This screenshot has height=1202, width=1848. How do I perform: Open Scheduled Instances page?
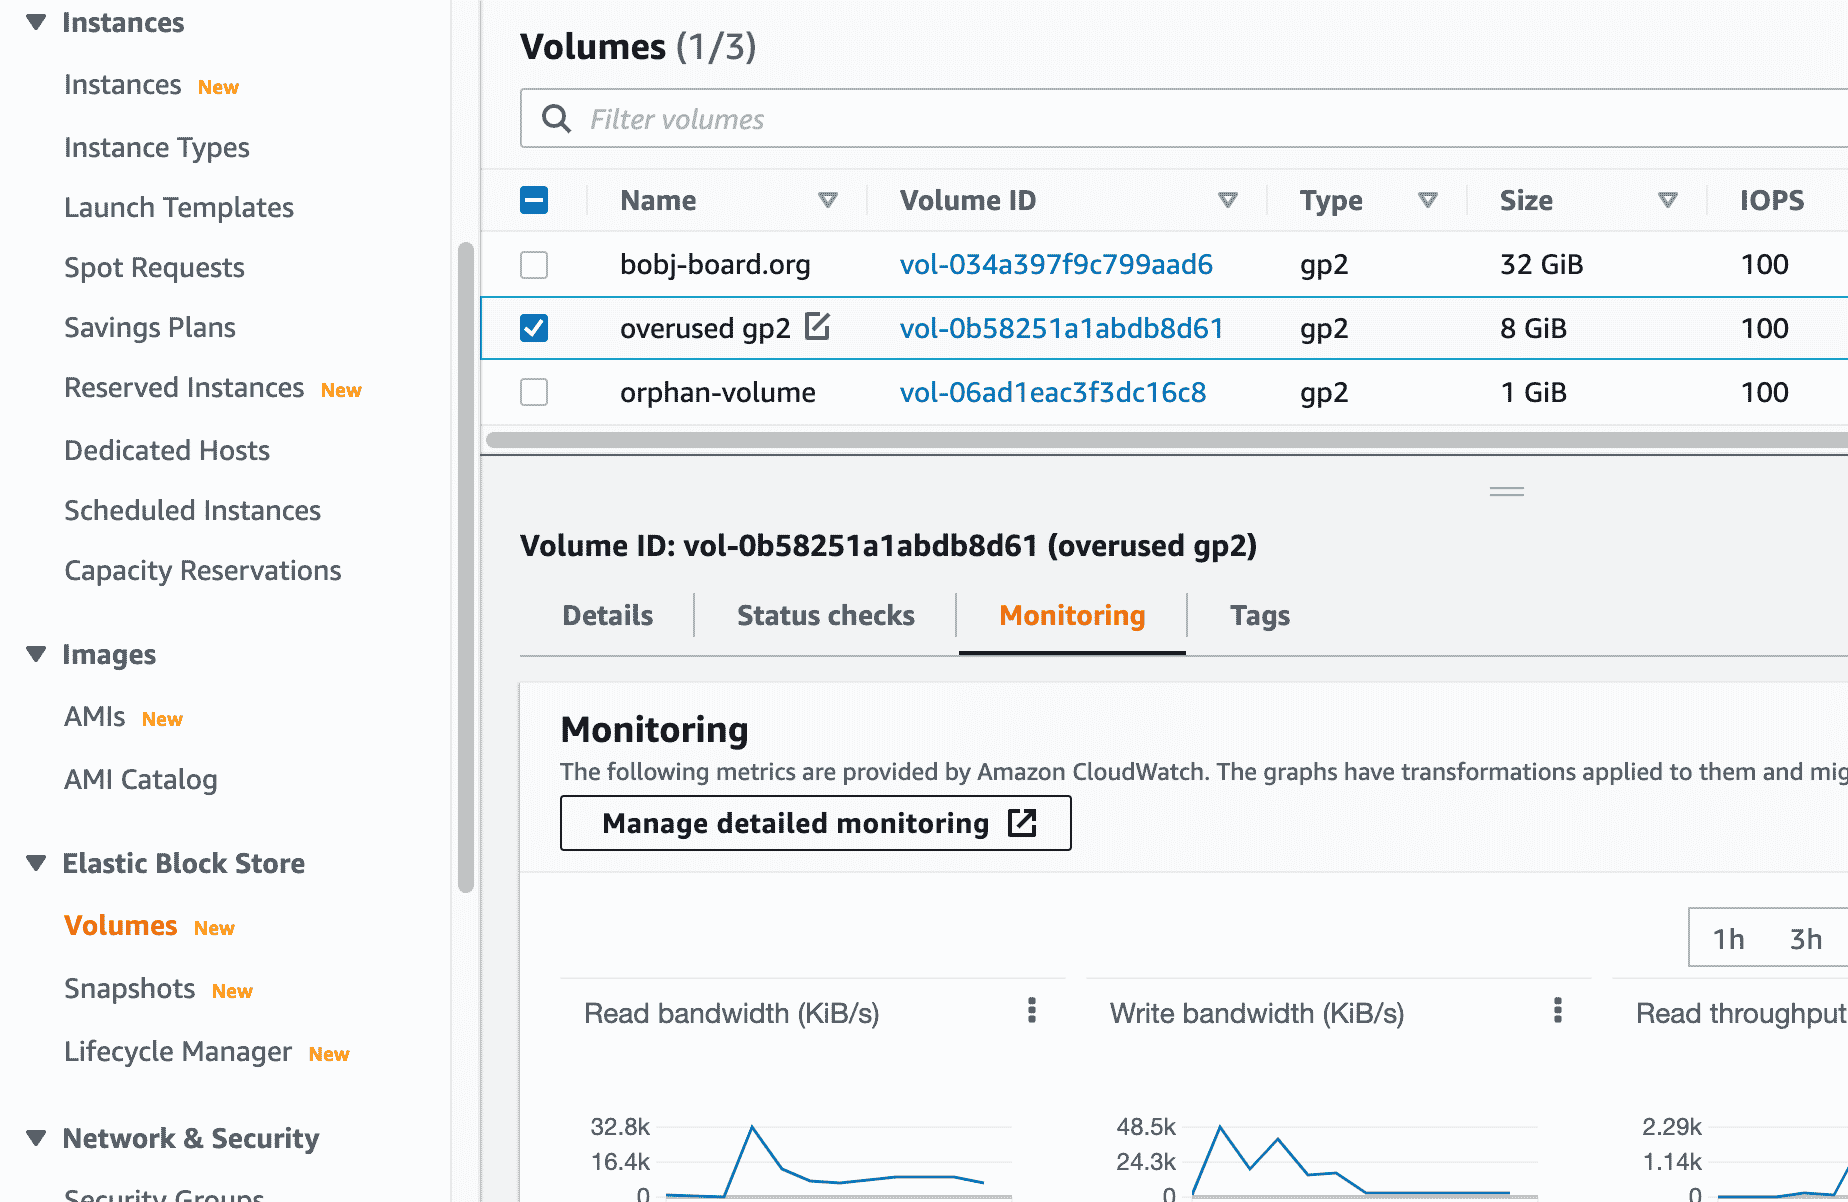click(192, 510)
